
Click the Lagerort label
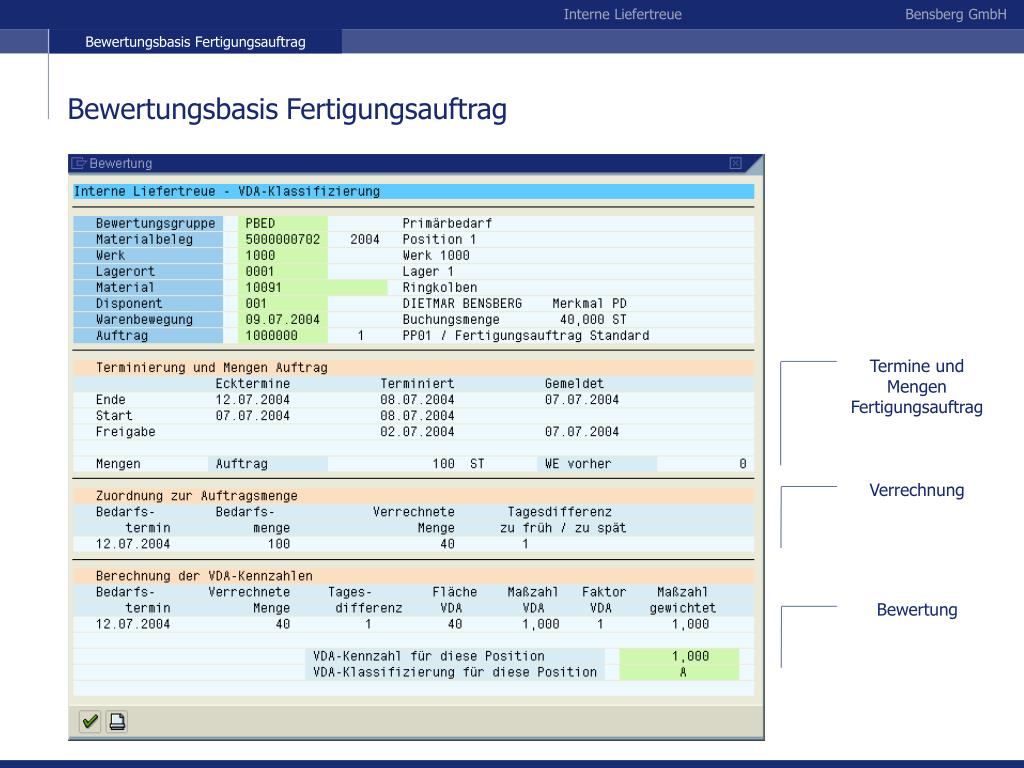(x=125, y=272)
